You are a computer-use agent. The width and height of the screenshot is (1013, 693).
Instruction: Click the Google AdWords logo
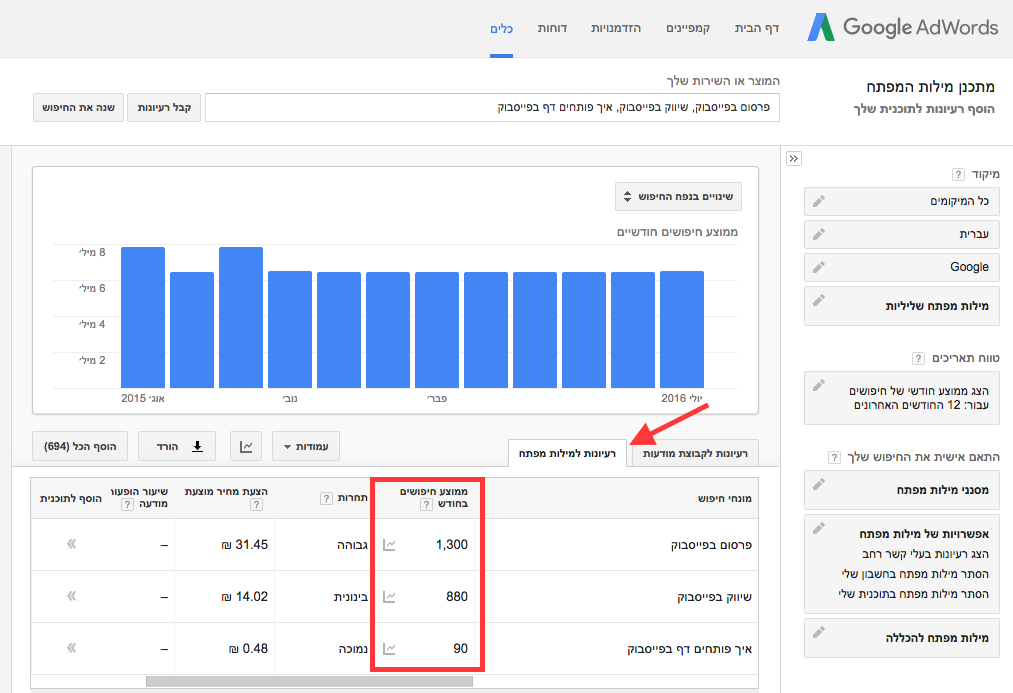click(903, 27)
